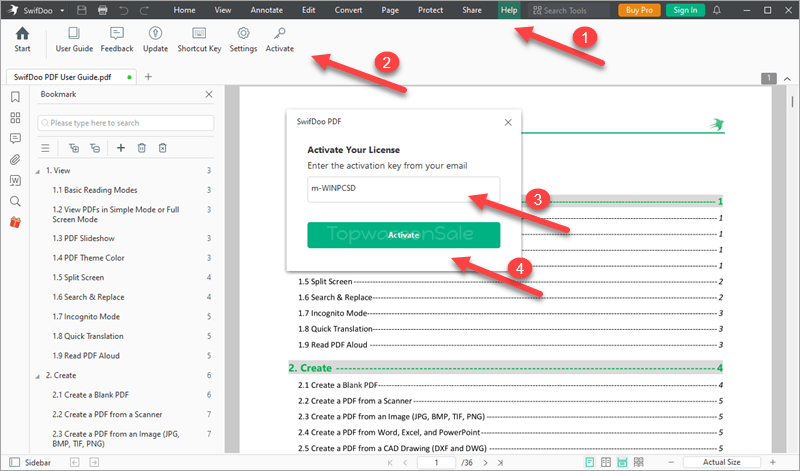Click the Buy Pro button

[x=639, y=10]
